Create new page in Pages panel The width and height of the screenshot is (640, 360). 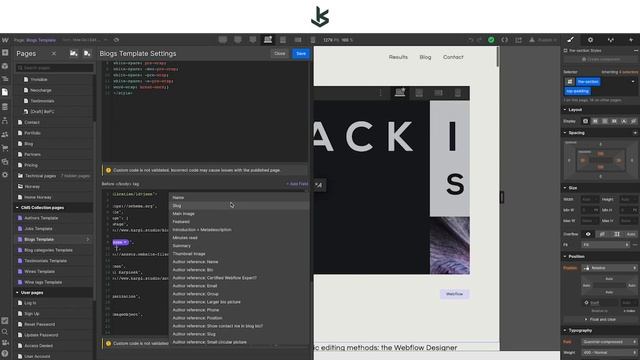click(87, 53)
